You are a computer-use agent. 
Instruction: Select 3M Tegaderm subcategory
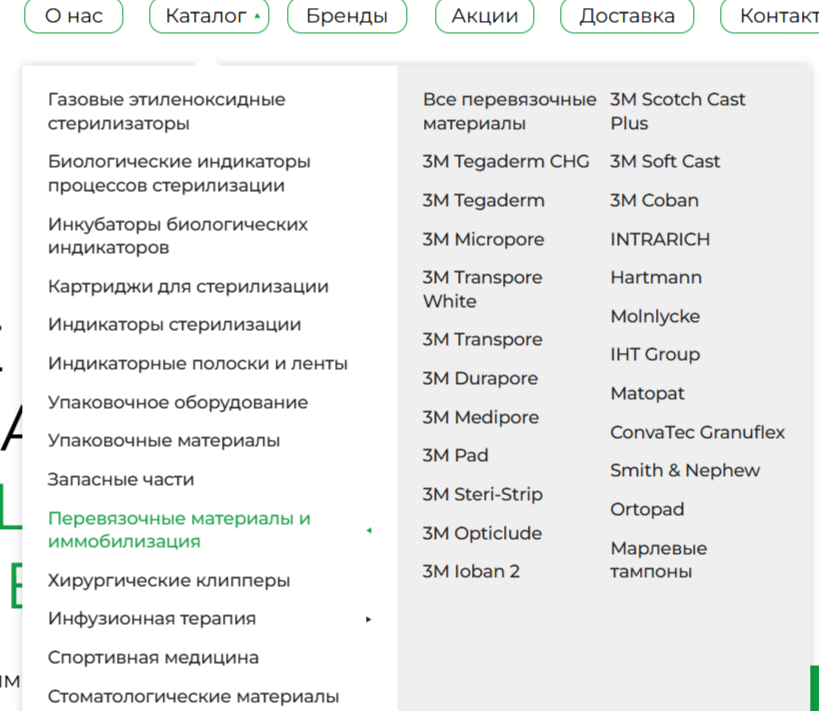pyautogui.click(x=483, y=201)
